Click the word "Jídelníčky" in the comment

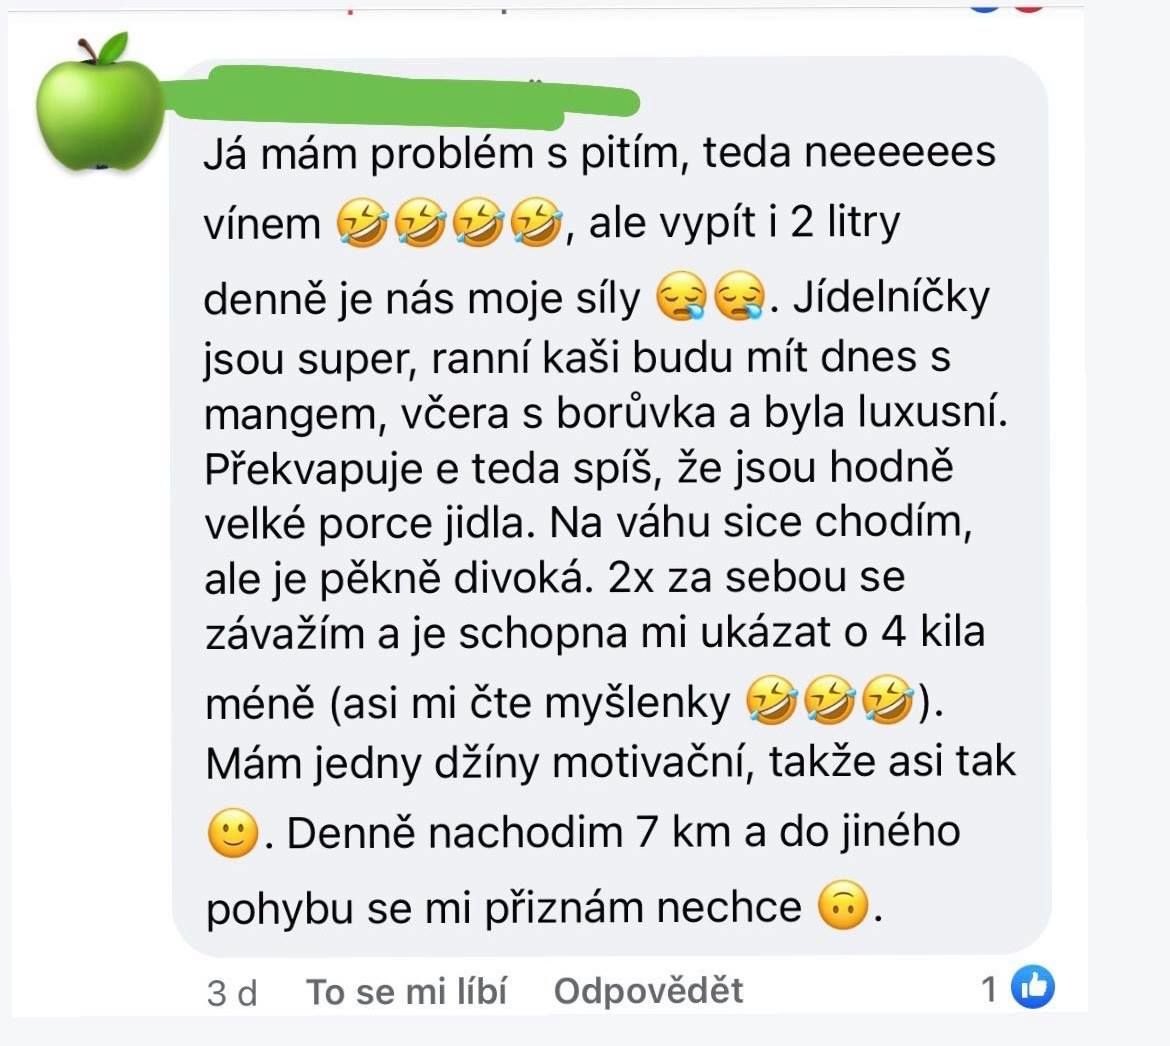[x=891, y=298]
